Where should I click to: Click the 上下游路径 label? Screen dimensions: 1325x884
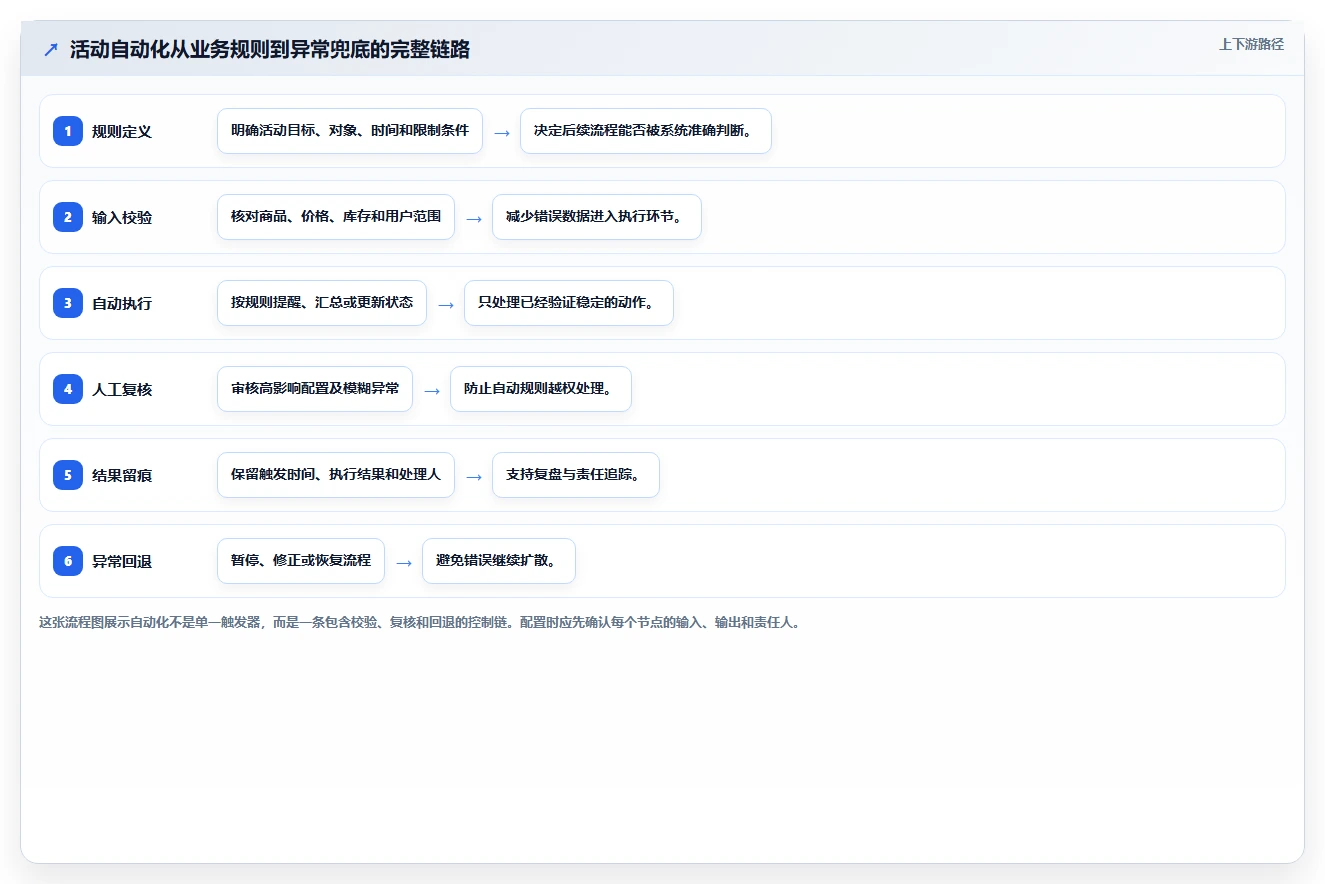[1251, 44]
